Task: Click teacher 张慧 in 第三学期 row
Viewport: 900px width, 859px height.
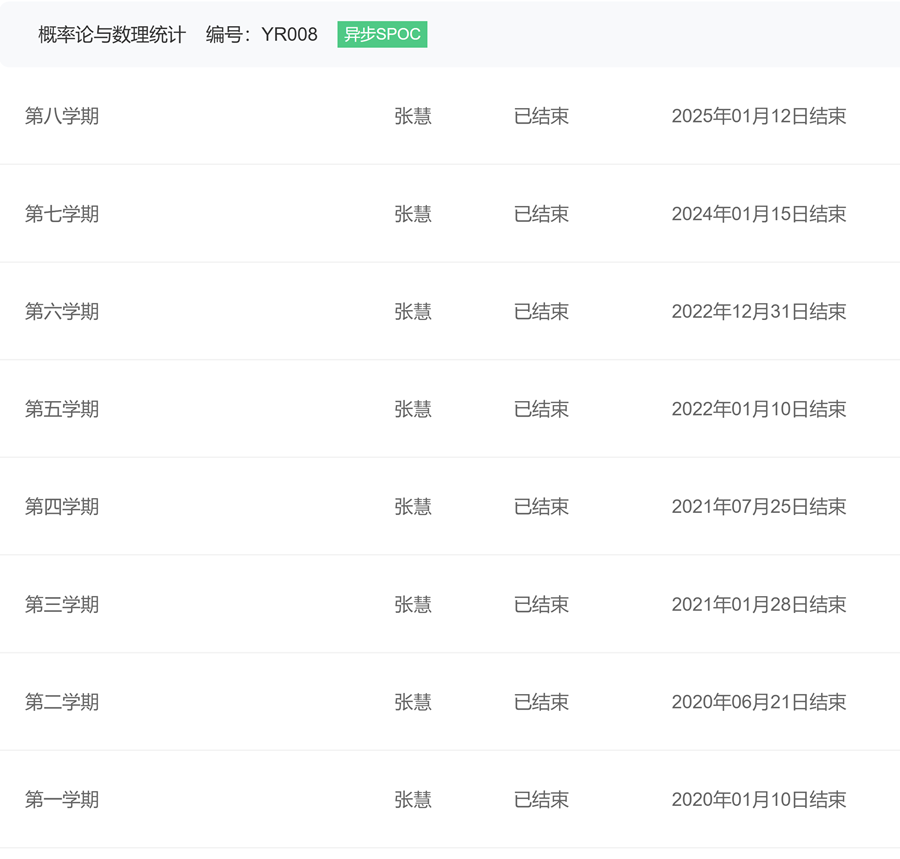Action: click(413, 604)
